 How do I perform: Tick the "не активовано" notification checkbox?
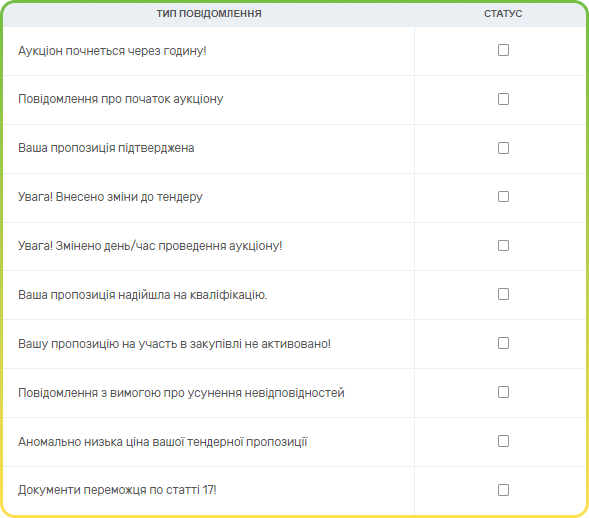click(x=503, y=343)
